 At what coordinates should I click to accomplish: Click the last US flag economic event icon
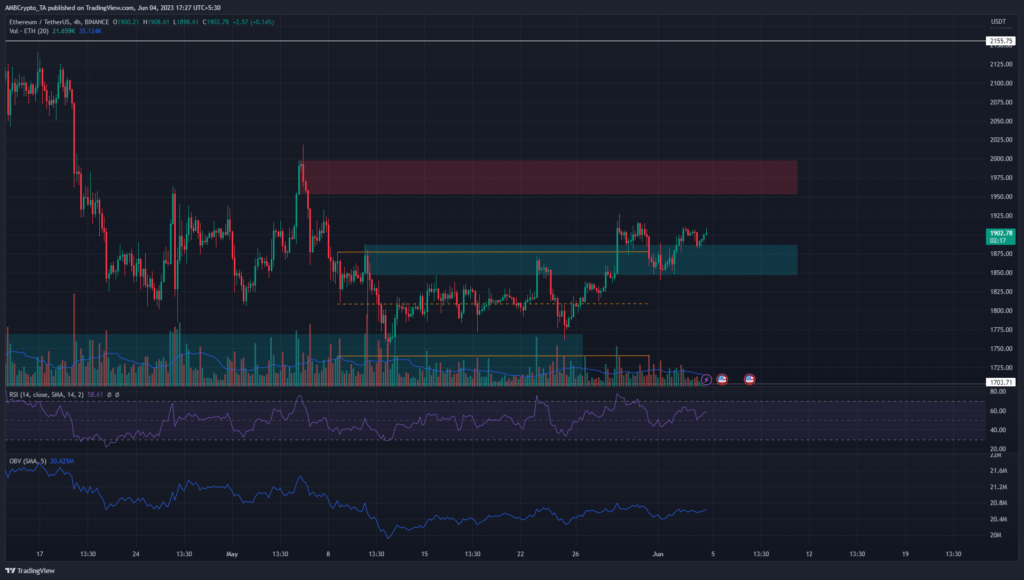[x=749, y=379]
